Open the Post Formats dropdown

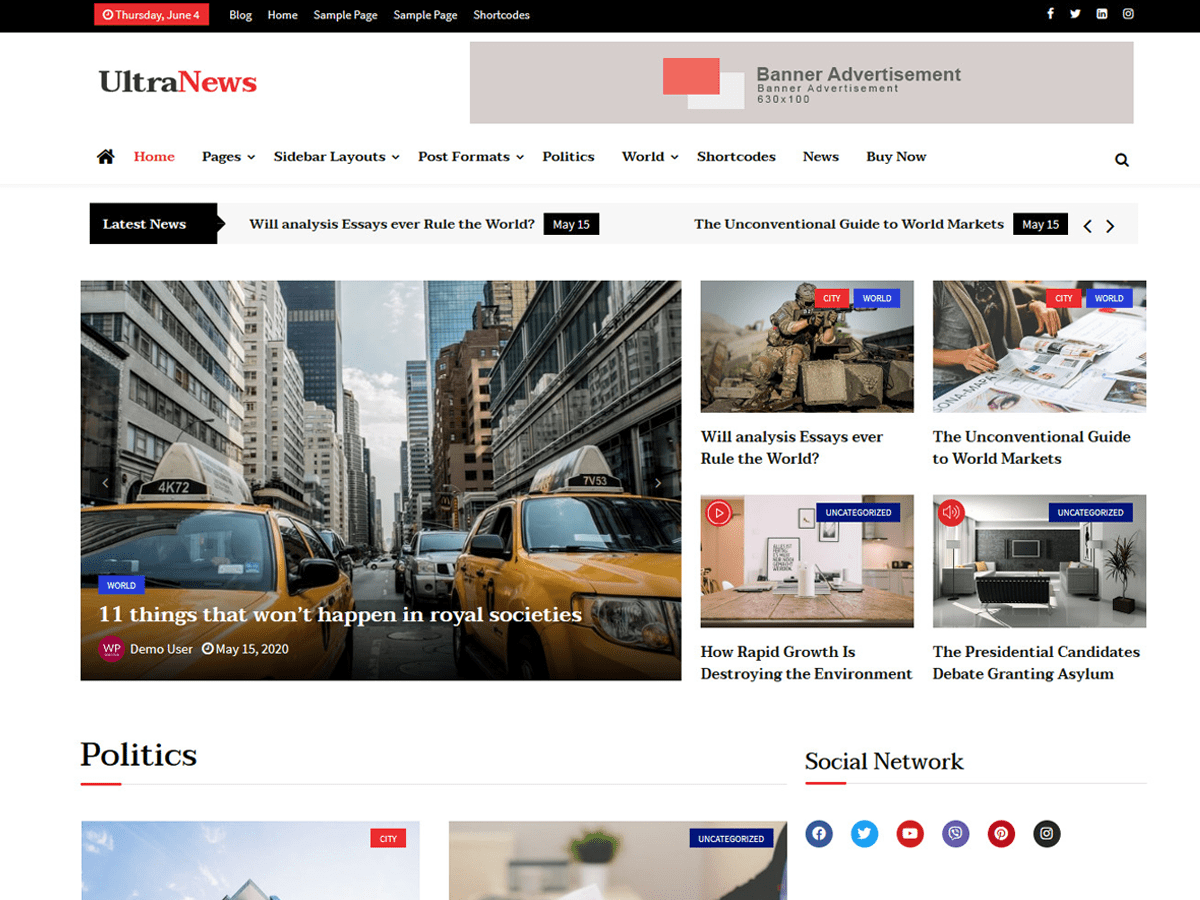pos(464,156)
